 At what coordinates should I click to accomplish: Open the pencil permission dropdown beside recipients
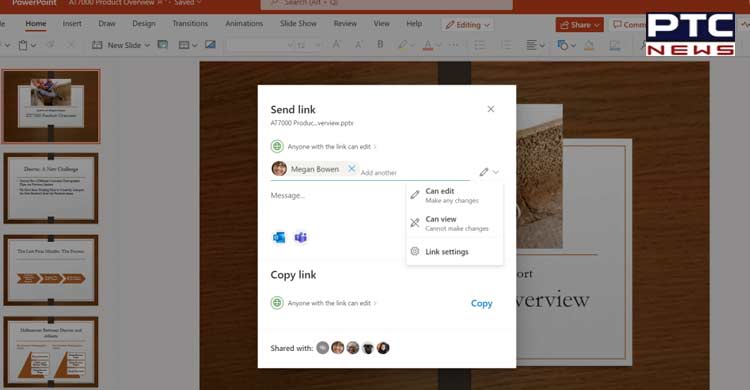tap(489, 172)
